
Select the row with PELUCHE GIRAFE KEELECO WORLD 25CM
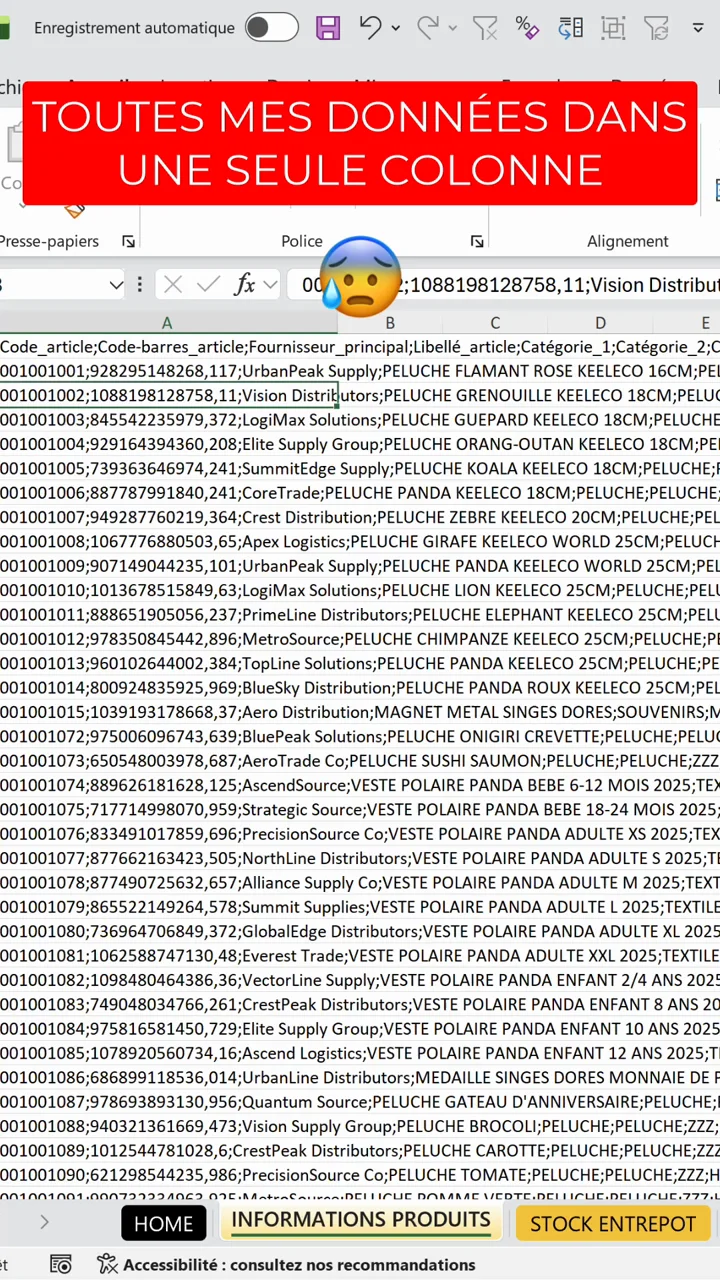coord(360,541)
